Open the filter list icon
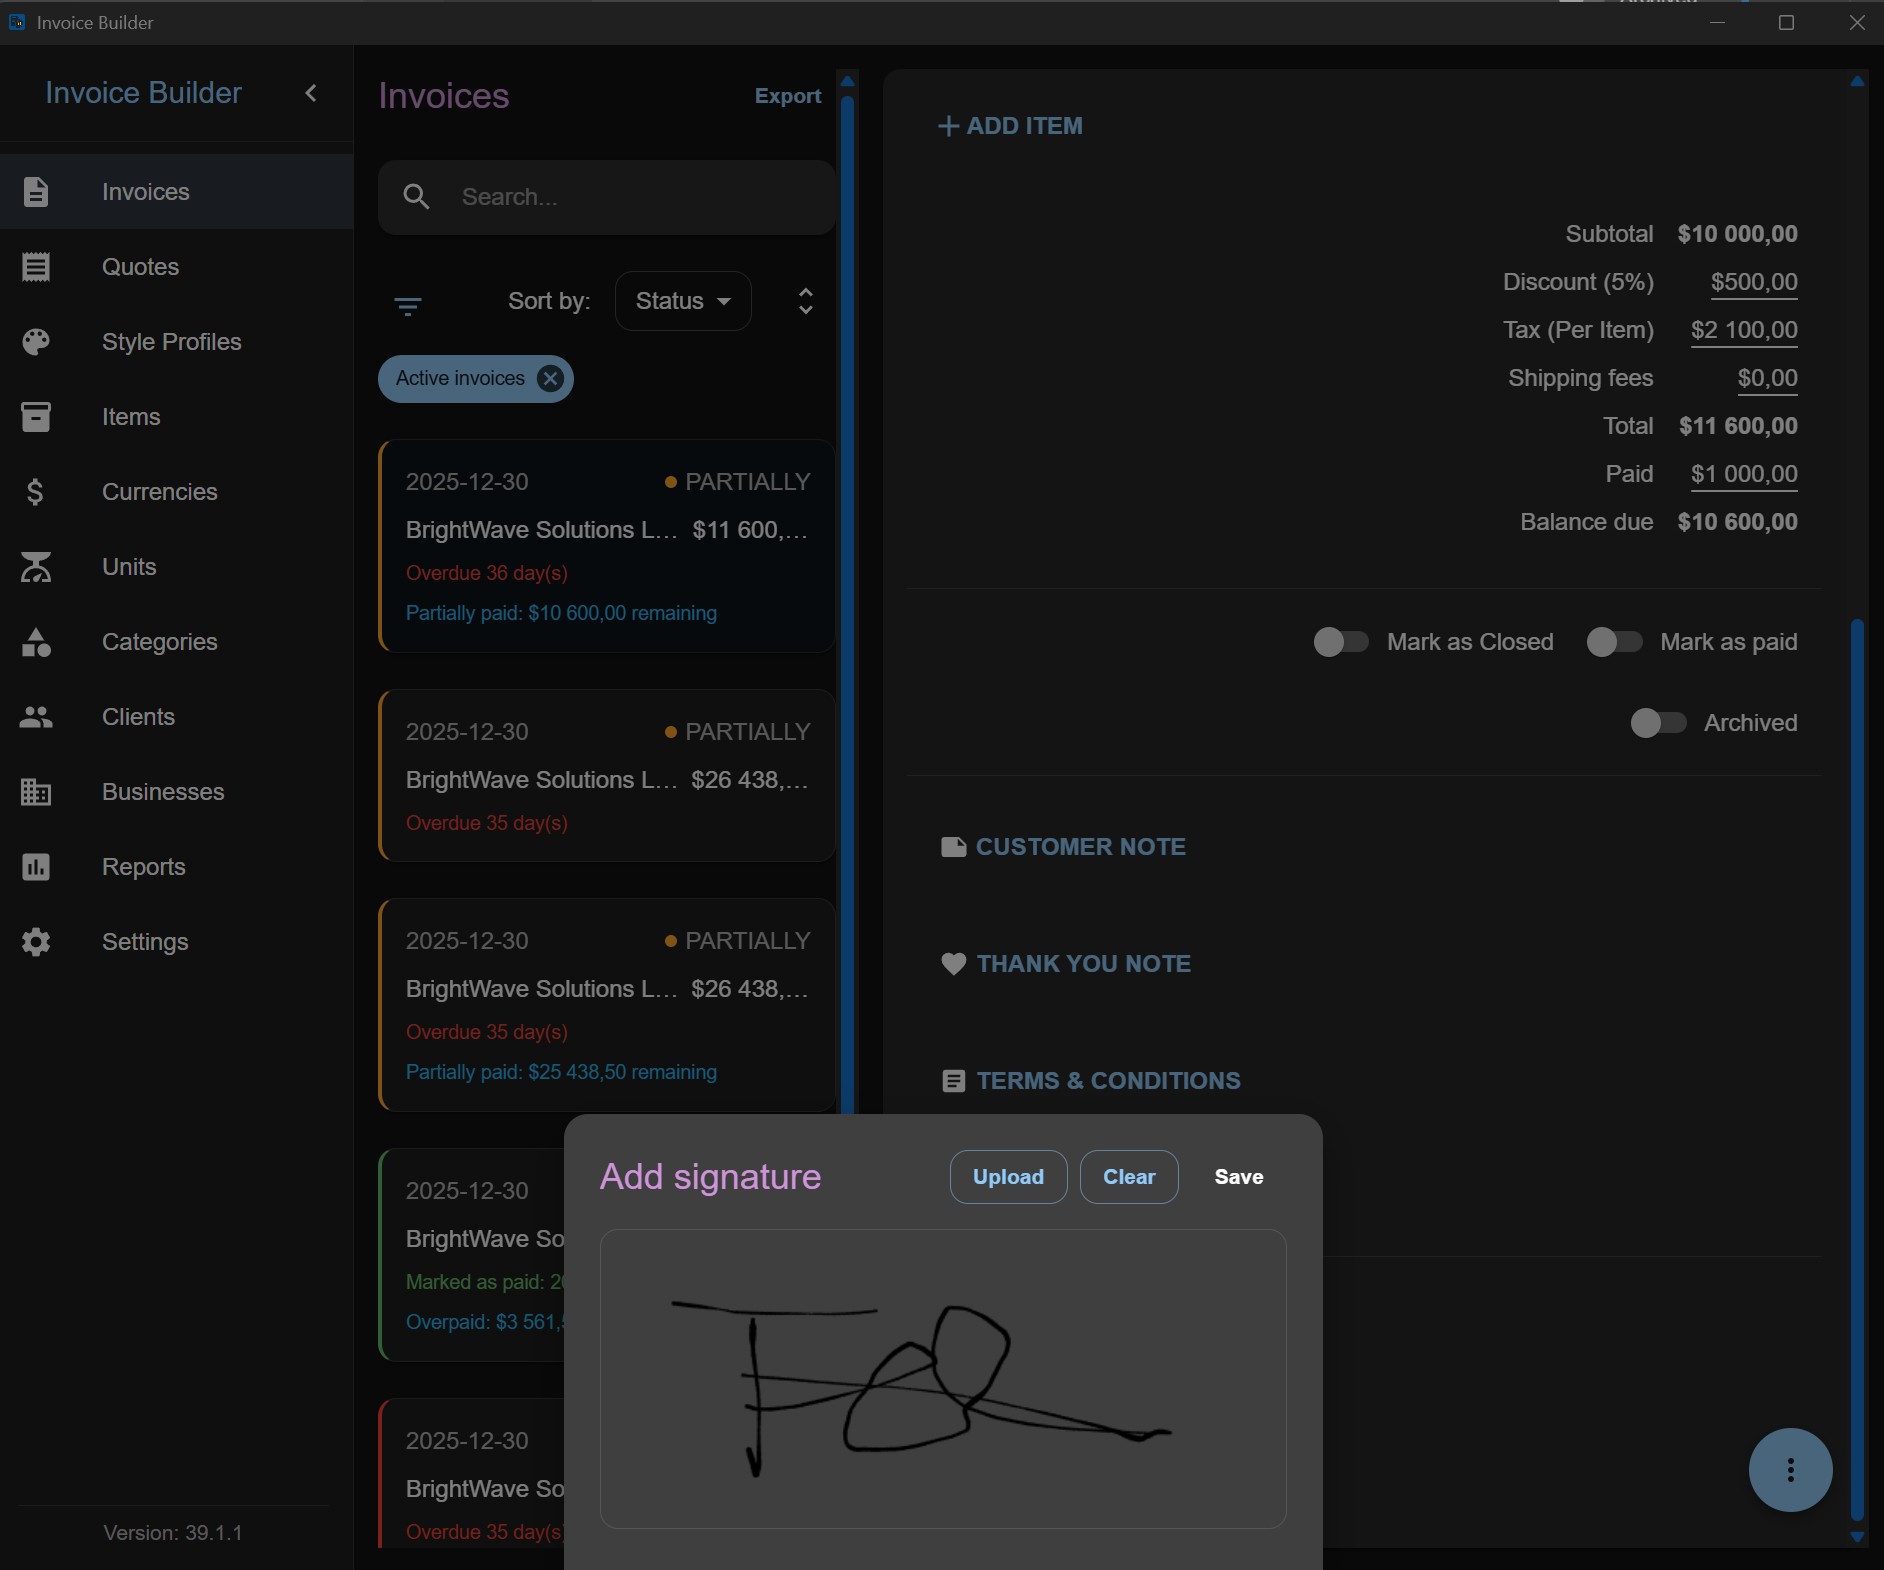Screen dimensions: 1884x1570 [408, 306]
